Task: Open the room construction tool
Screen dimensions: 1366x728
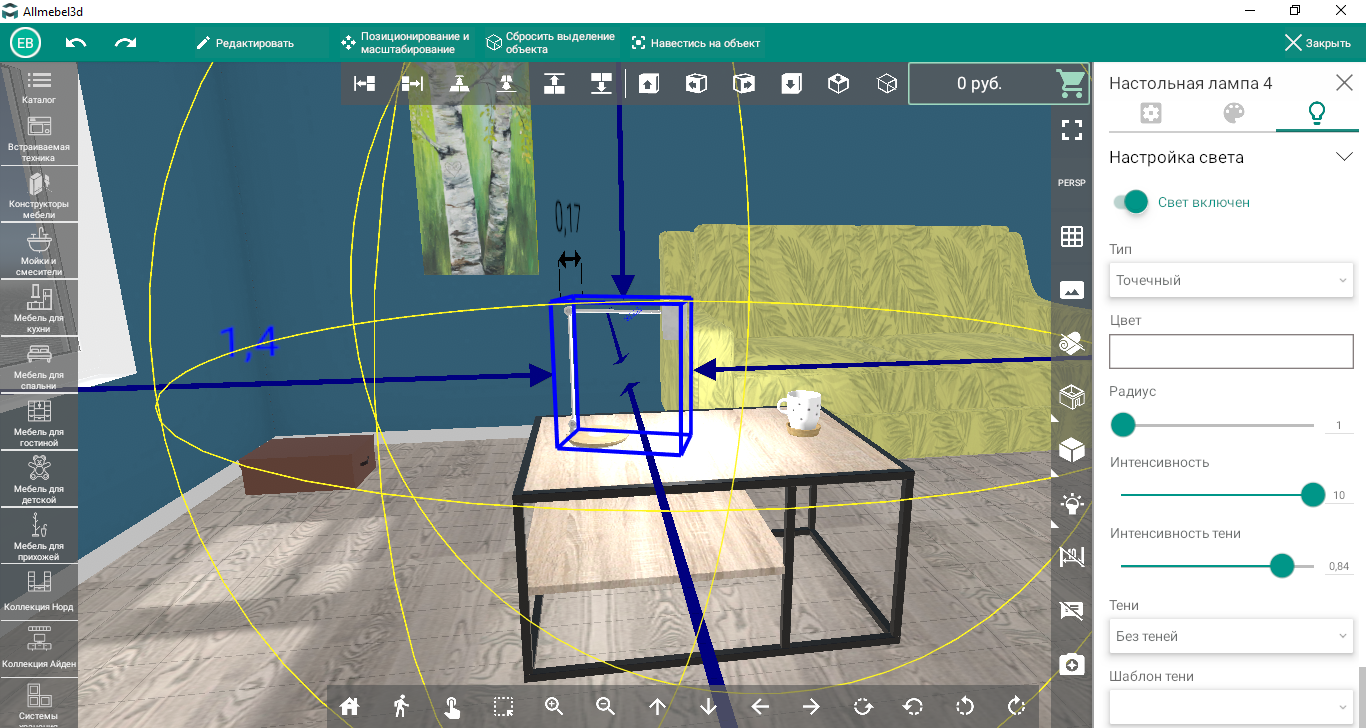Action: pyautogui.click(x=1072, y=397)
